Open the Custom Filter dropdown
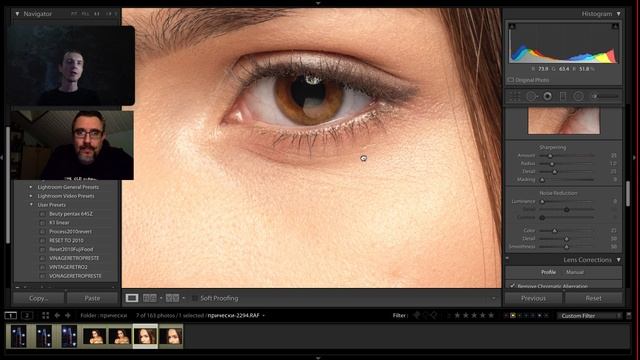 (590, 316)
